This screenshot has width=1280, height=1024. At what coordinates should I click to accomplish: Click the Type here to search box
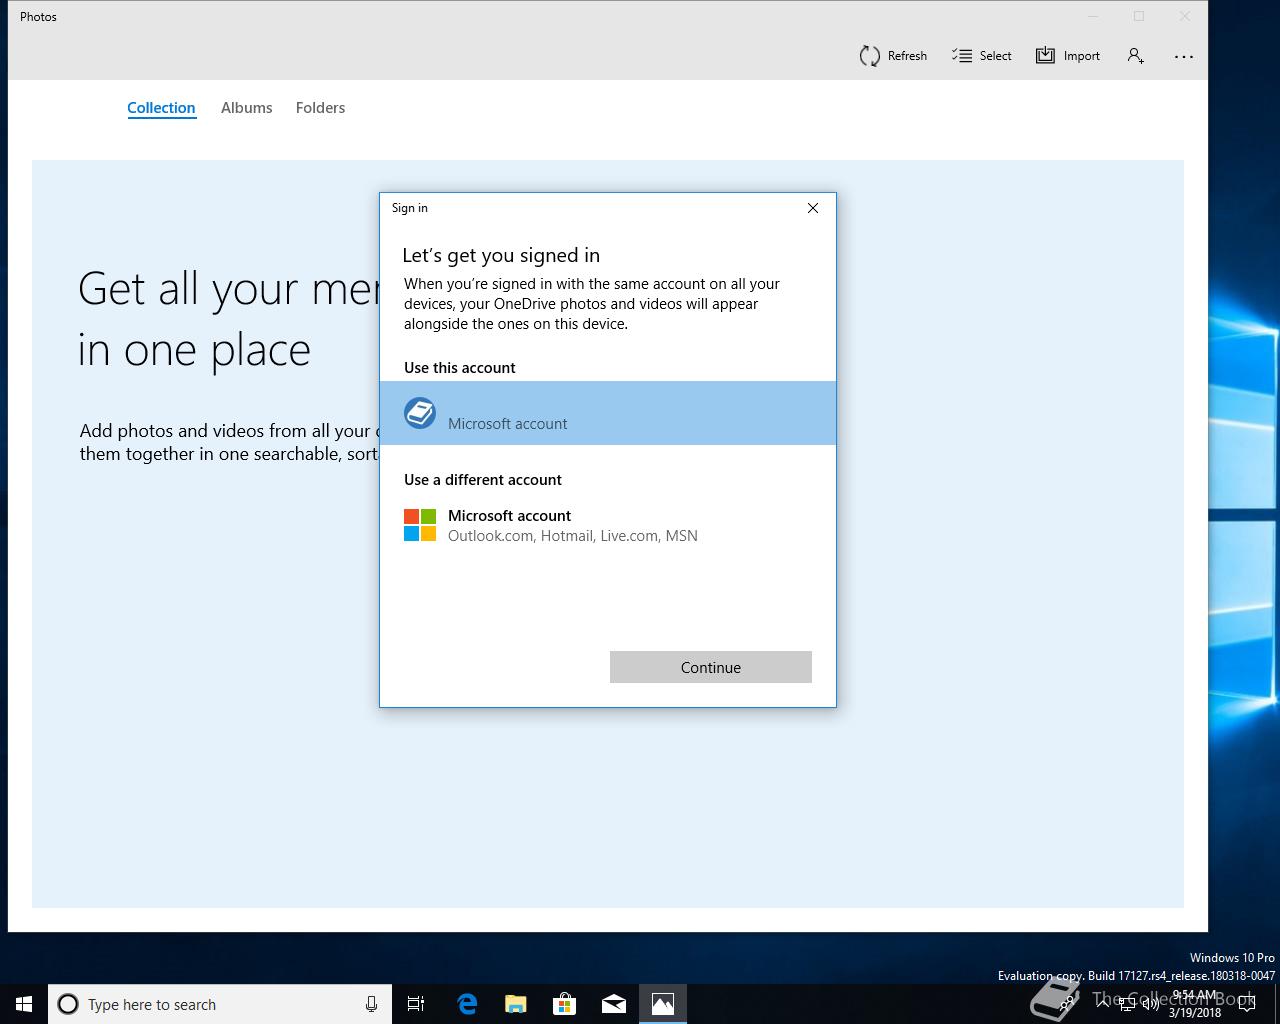[220, 1004]
